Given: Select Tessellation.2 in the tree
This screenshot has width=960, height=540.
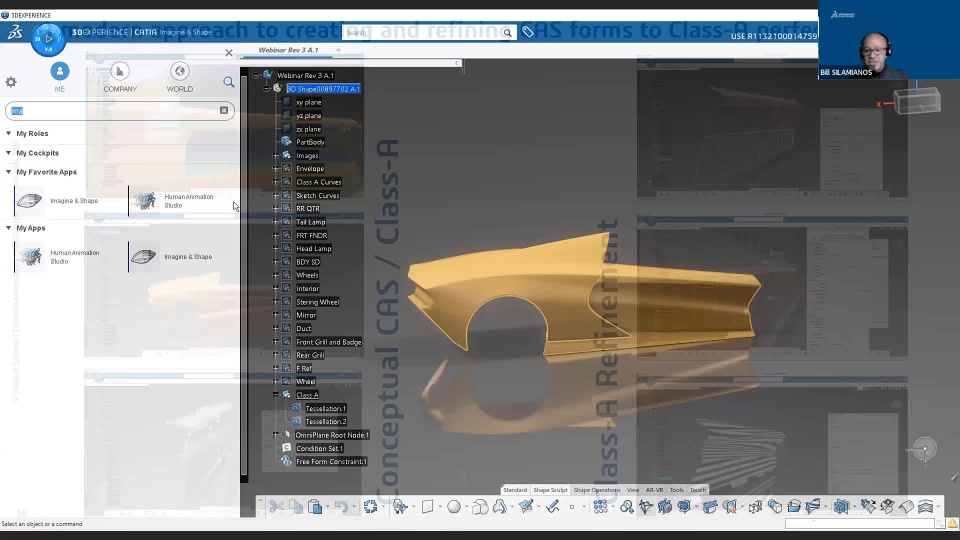Looking at the screenshot, I should 326,421.
